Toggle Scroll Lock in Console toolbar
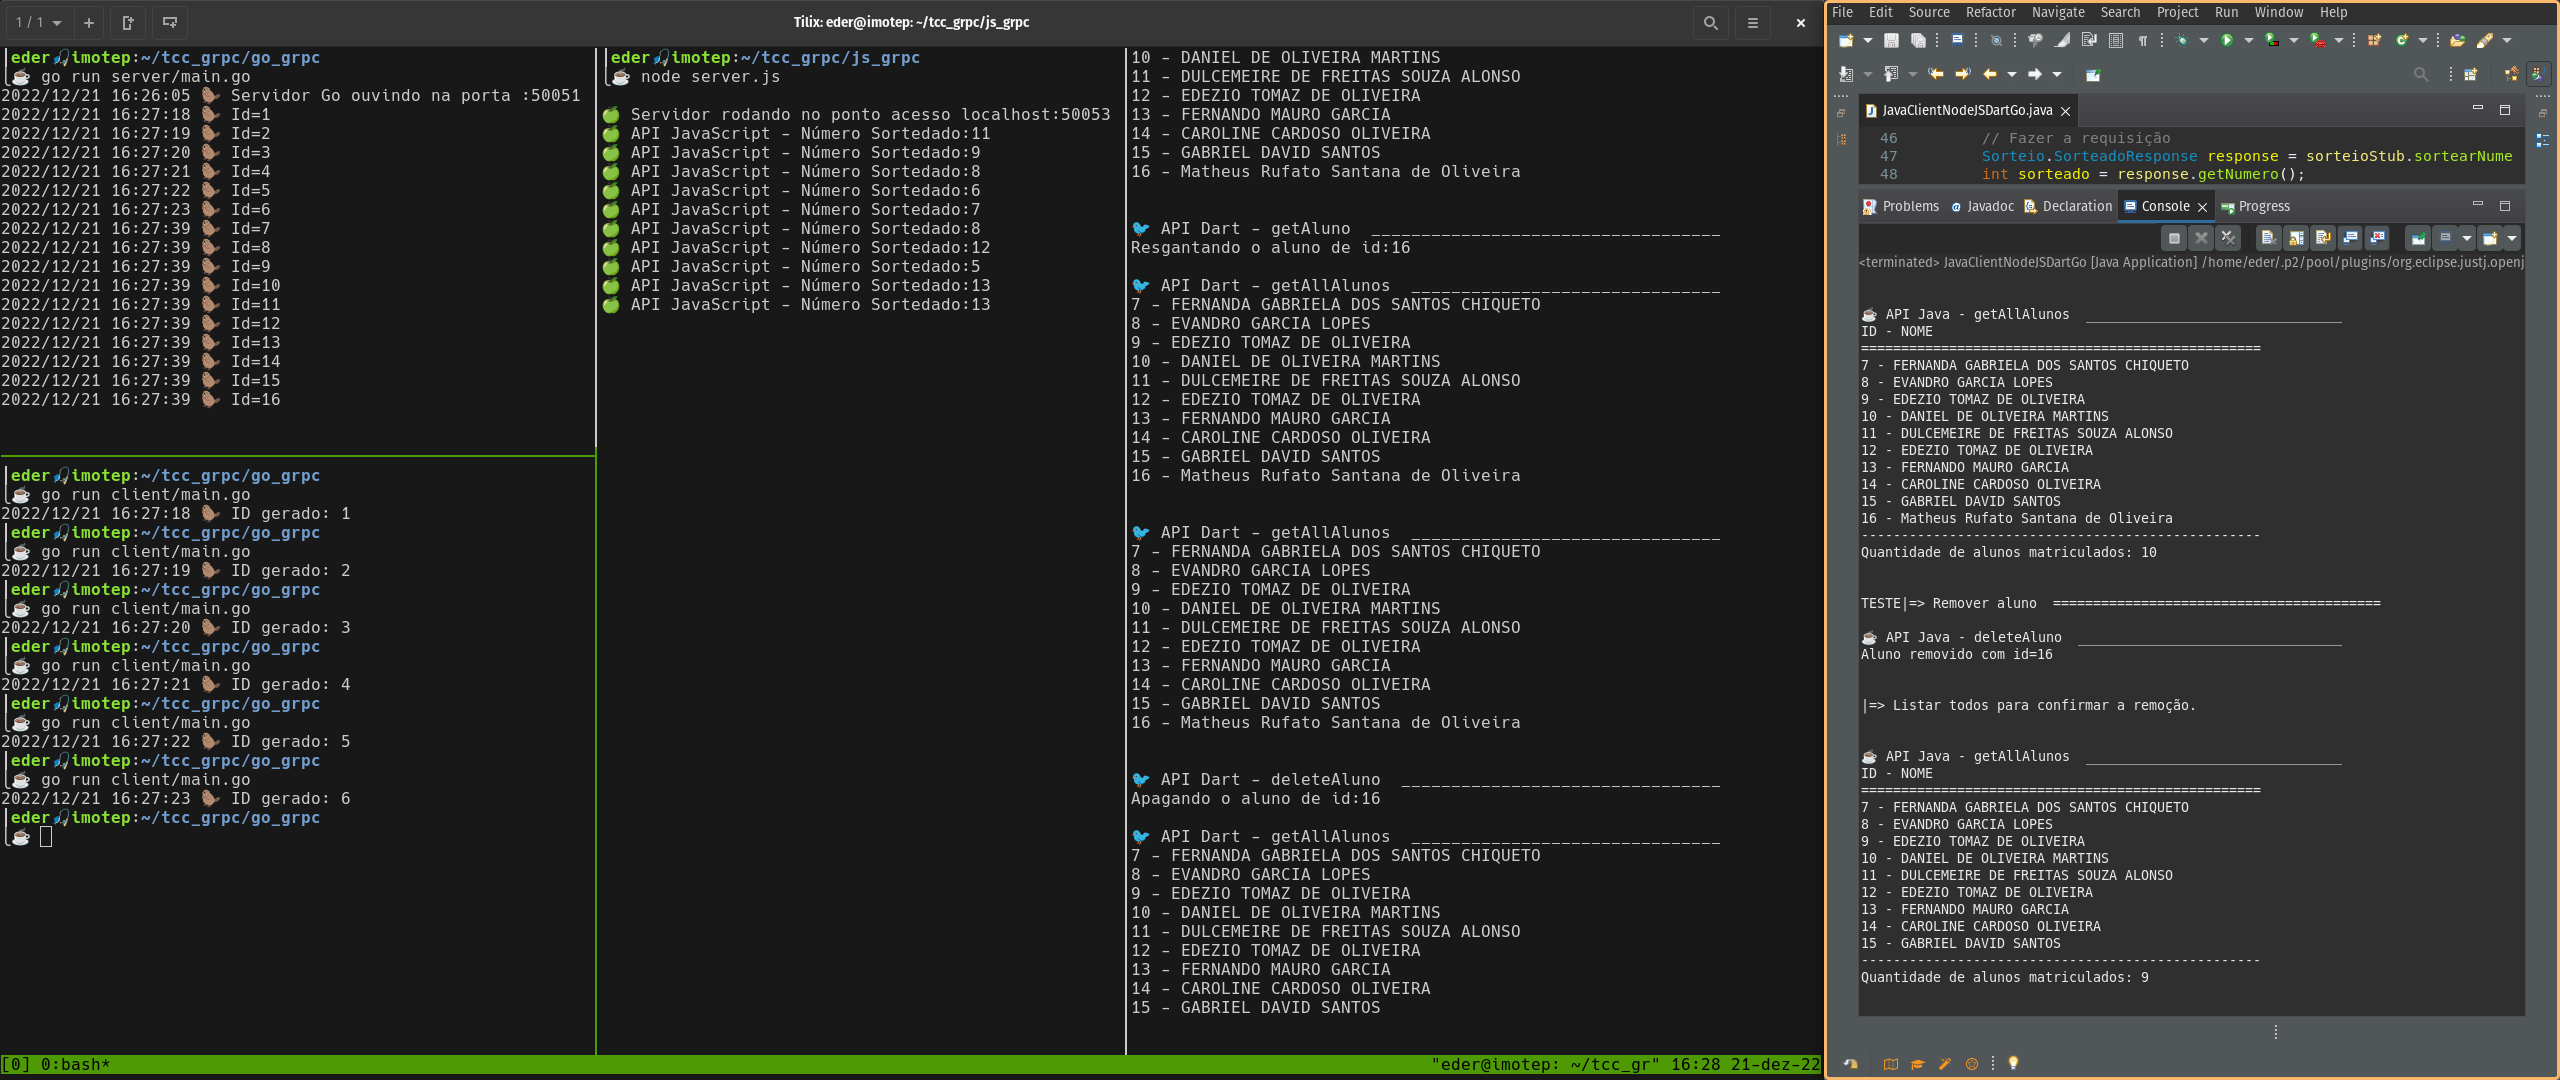 pos(2295,238)
